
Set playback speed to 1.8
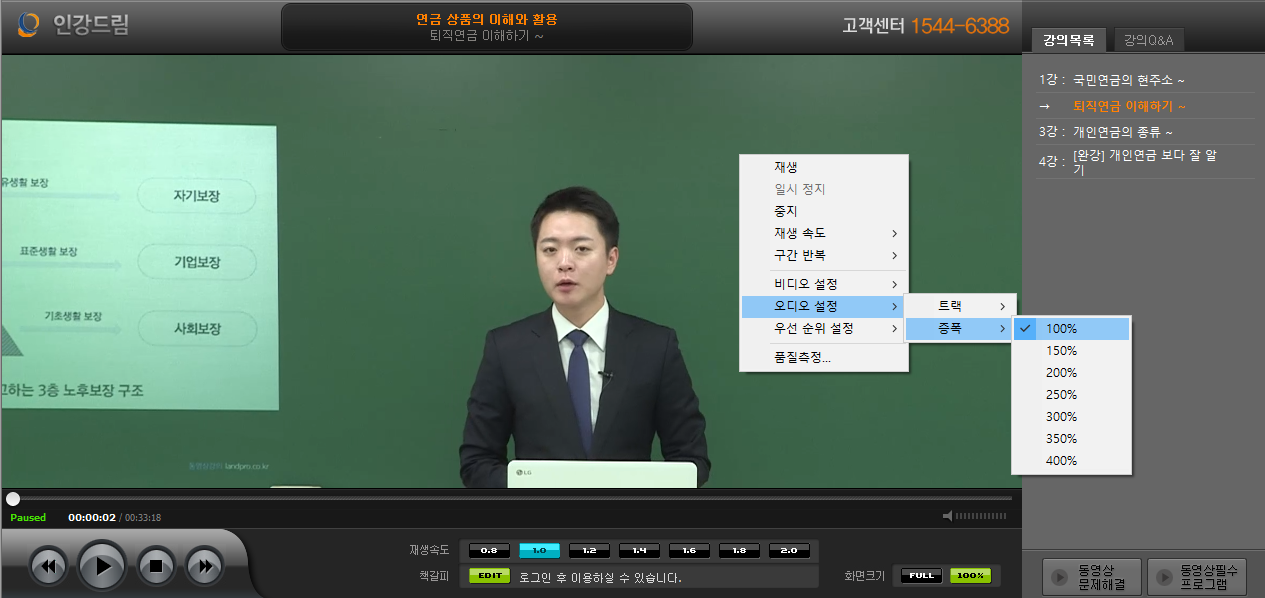[739, 550]
